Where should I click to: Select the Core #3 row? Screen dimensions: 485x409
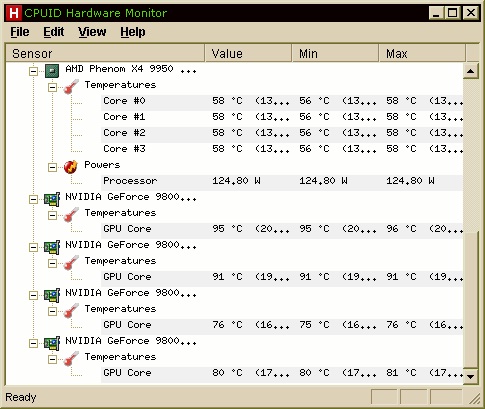click(x=282, y=150)
